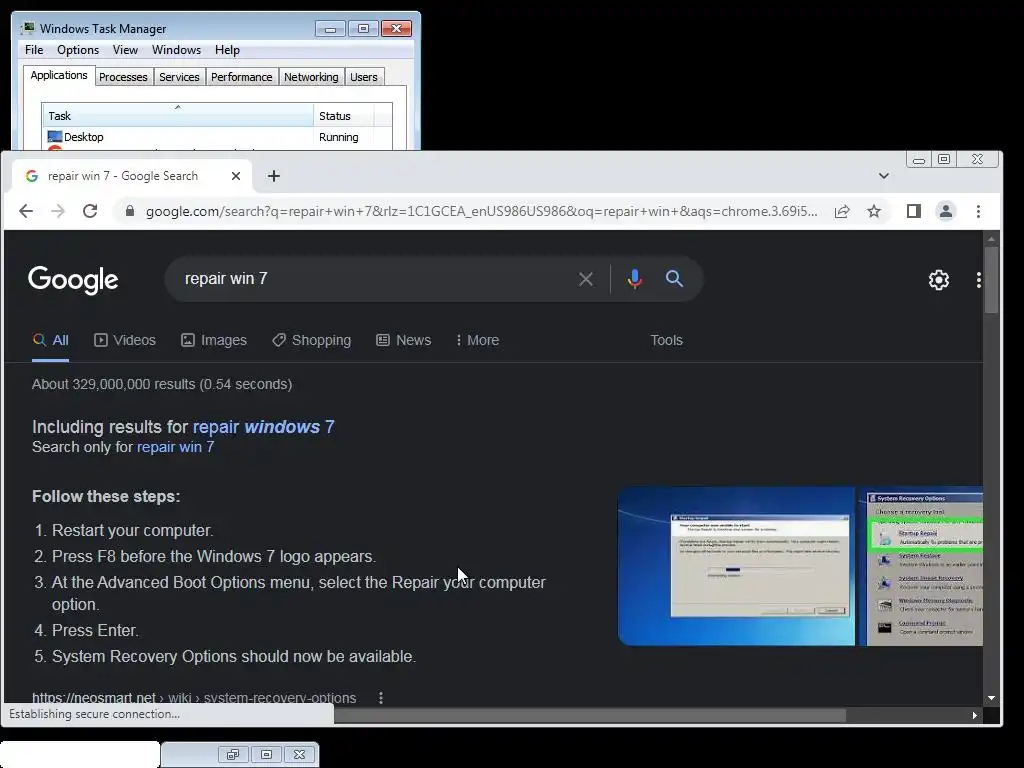Click vertical scrollbar up arrow
The image size is (1024, 768).
tap(991, 239)
